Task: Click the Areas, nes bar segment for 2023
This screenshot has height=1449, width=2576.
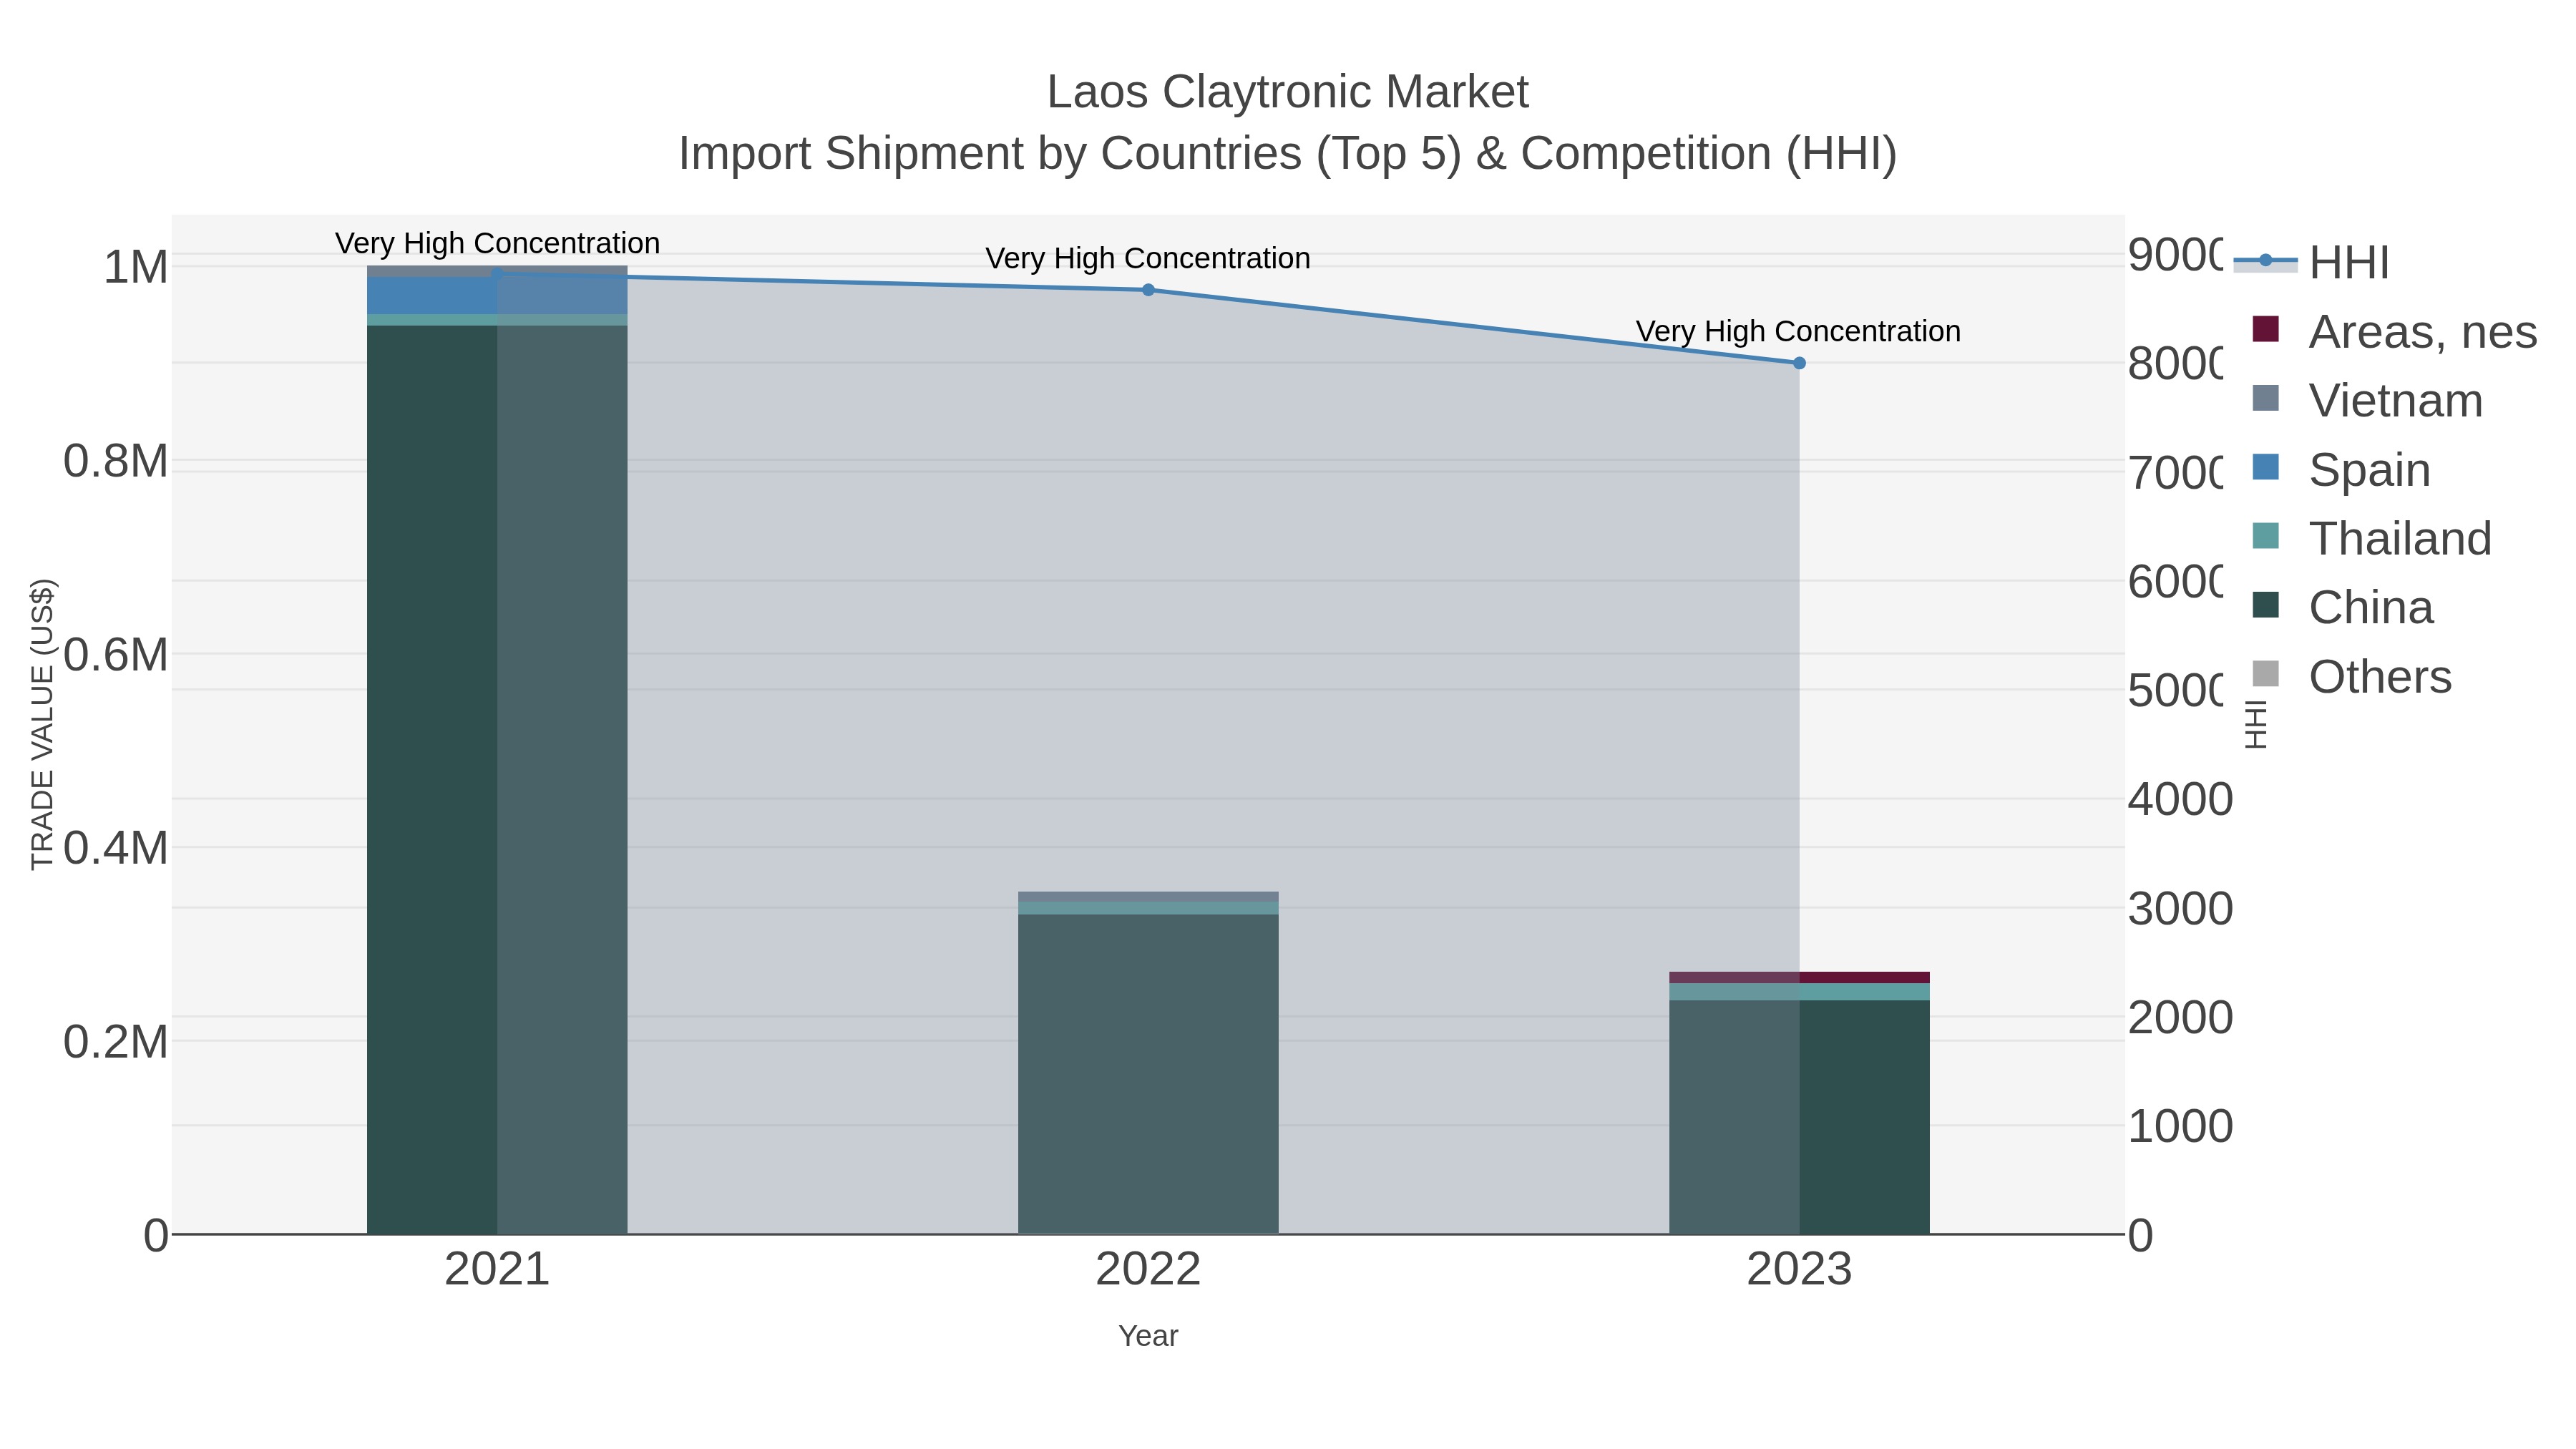Action: (1799, 977)
